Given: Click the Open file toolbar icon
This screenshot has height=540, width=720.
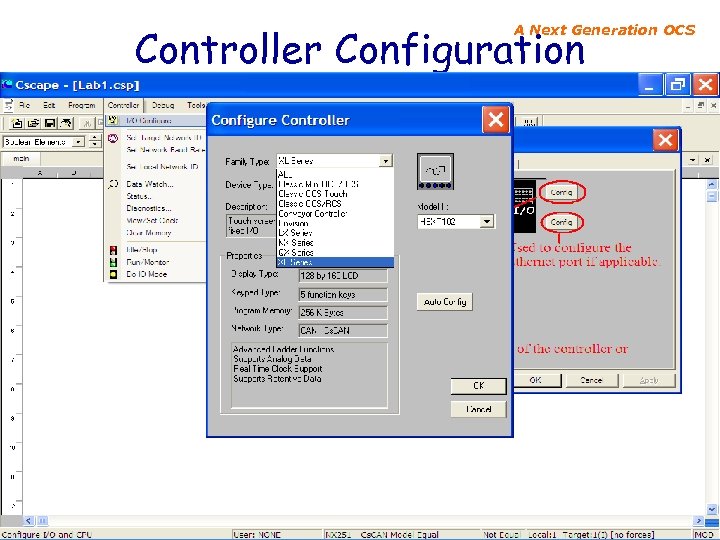Looking at the screenshot, I should pos(33,123).
